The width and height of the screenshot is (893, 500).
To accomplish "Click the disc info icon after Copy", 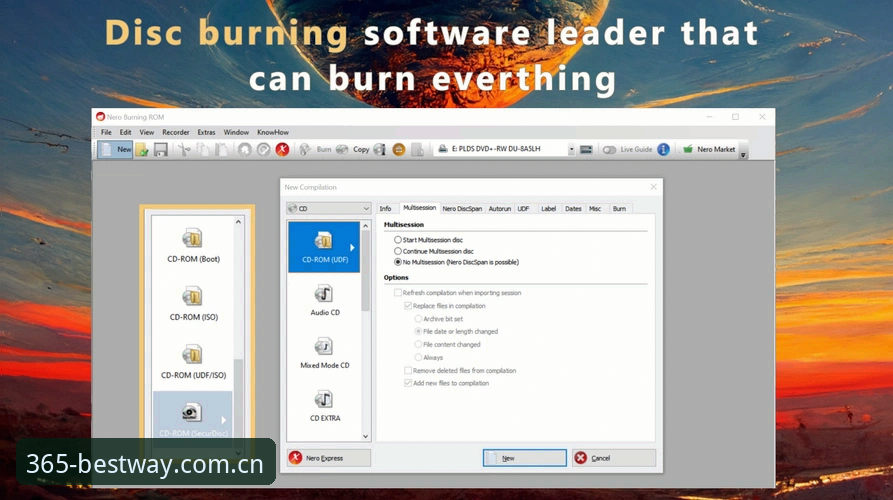I will [379, 150].
